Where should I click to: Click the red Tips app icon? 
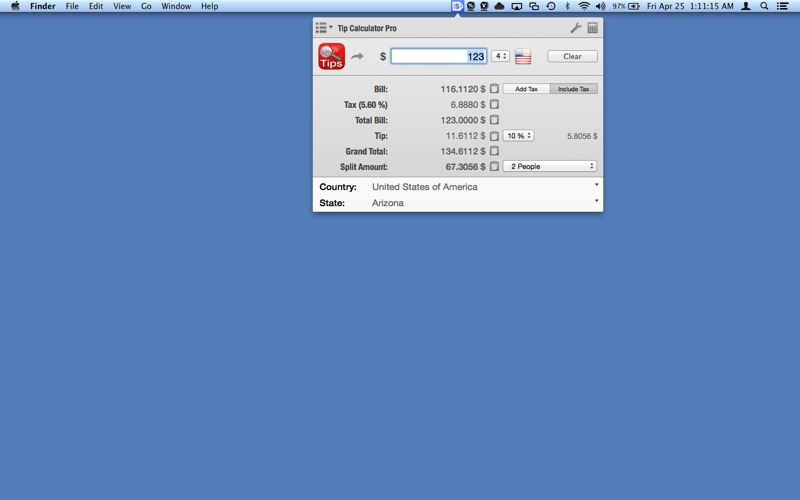coord(332,56)
